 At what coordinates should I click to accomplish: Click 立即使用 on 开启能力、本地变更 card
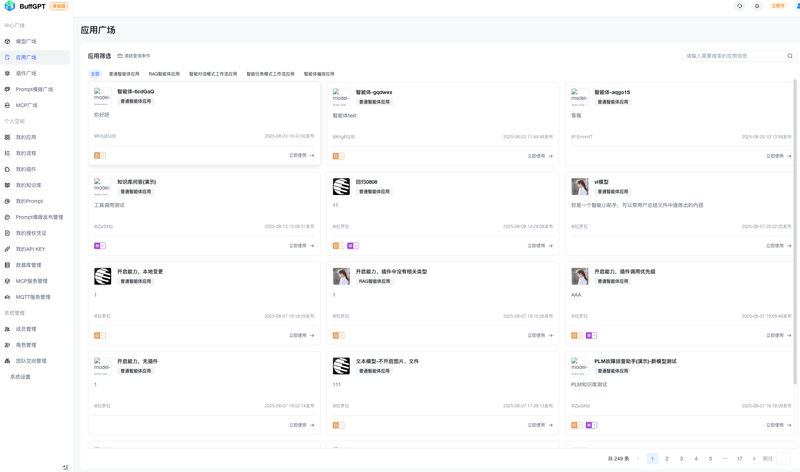point(302,336)
